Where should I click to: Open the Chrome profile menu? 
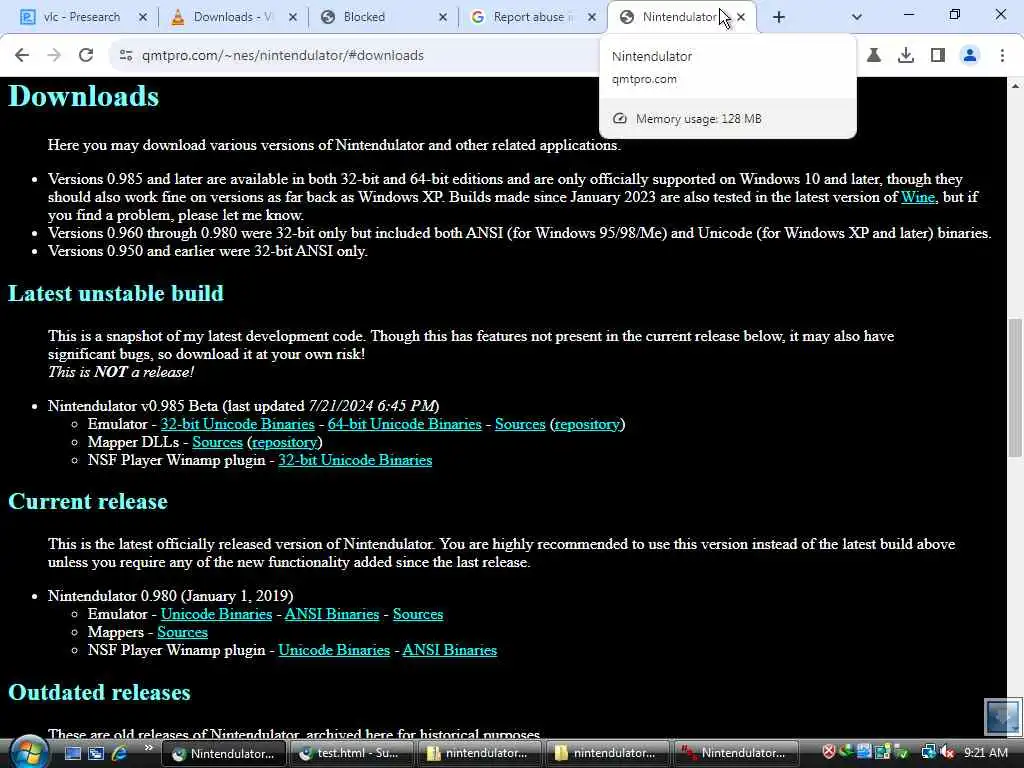point(970,56)
